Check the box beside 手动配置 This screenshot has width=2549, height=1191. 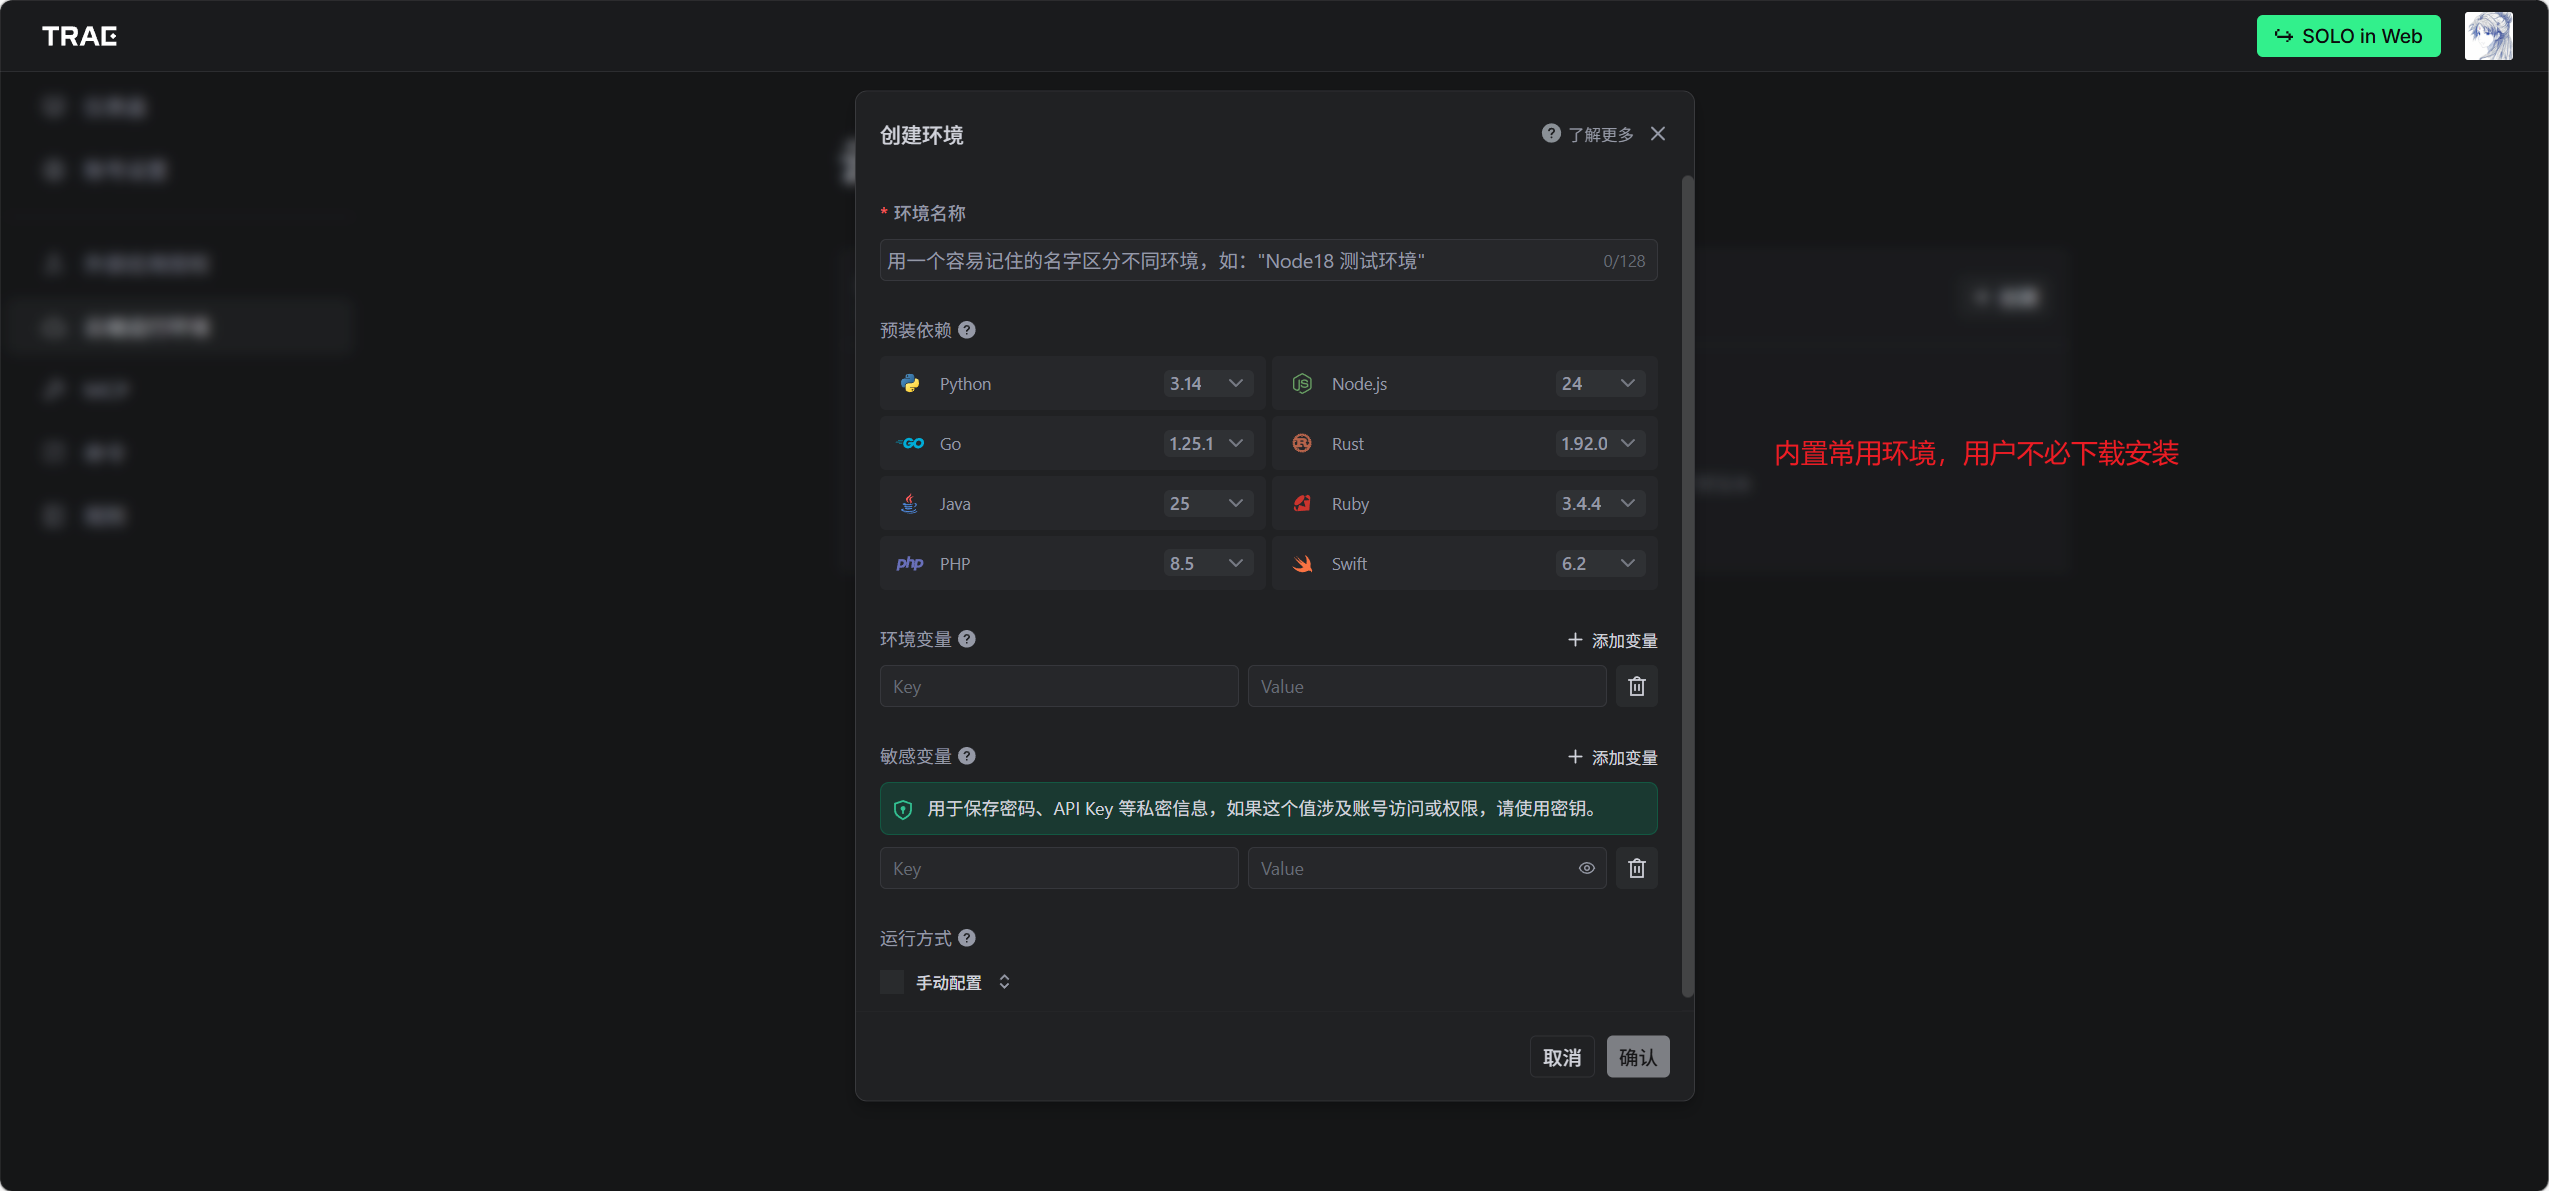pyautogui.click(x=891, y=982)
